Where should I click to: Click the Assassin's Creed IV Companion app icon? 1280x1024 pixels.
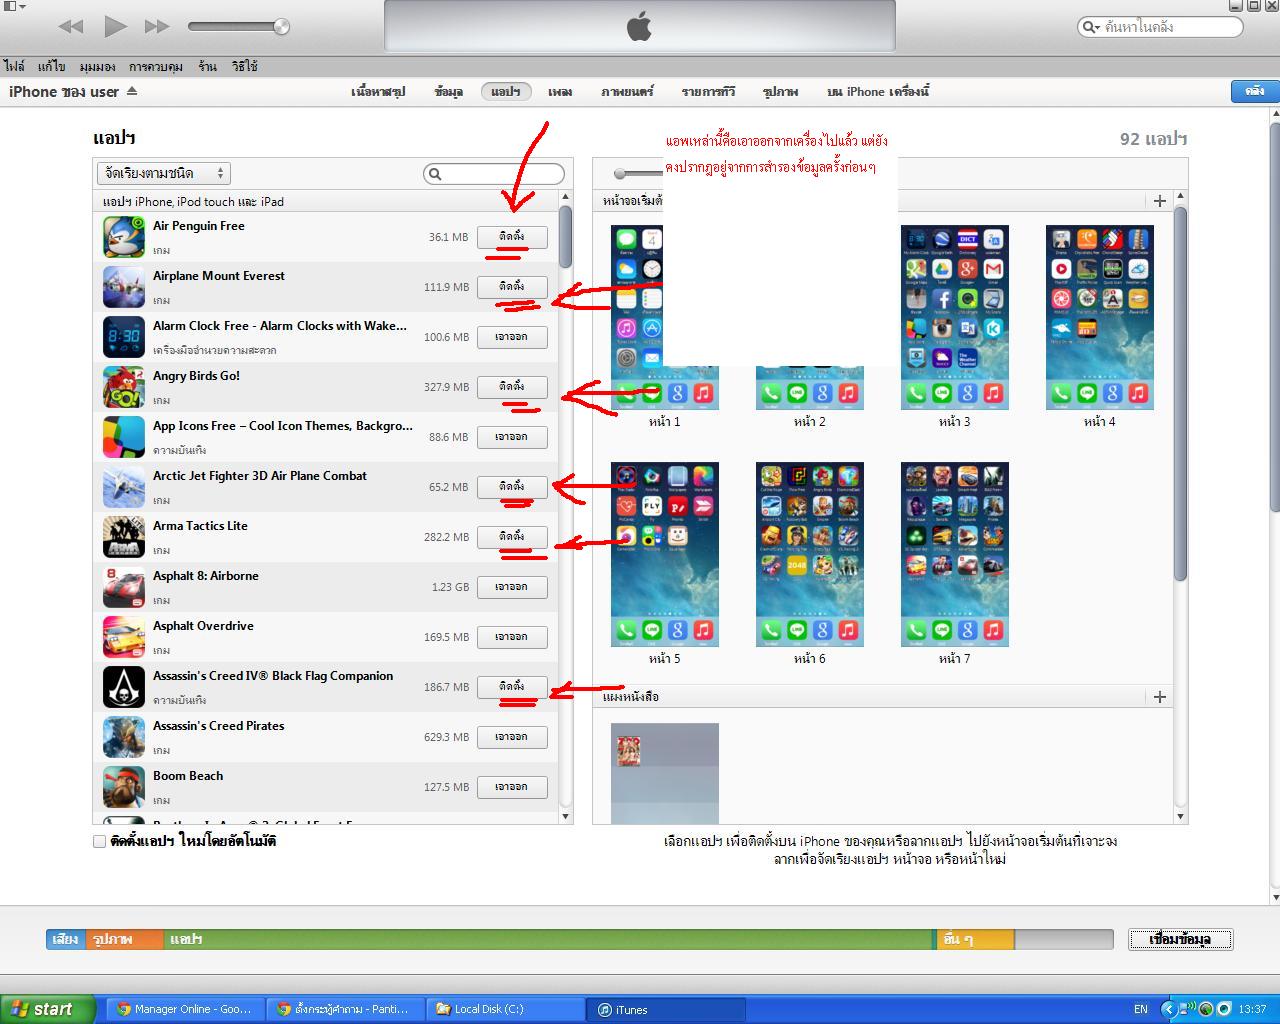pyautogui.click(x=124, y=687)
